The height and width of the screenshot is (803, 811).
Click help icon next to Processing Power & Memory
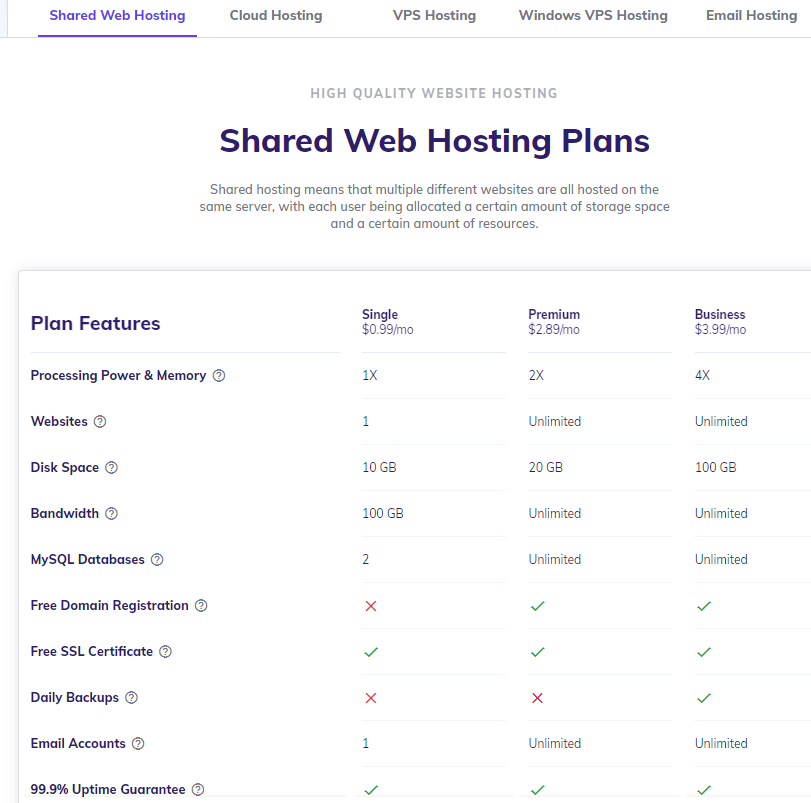219,375
